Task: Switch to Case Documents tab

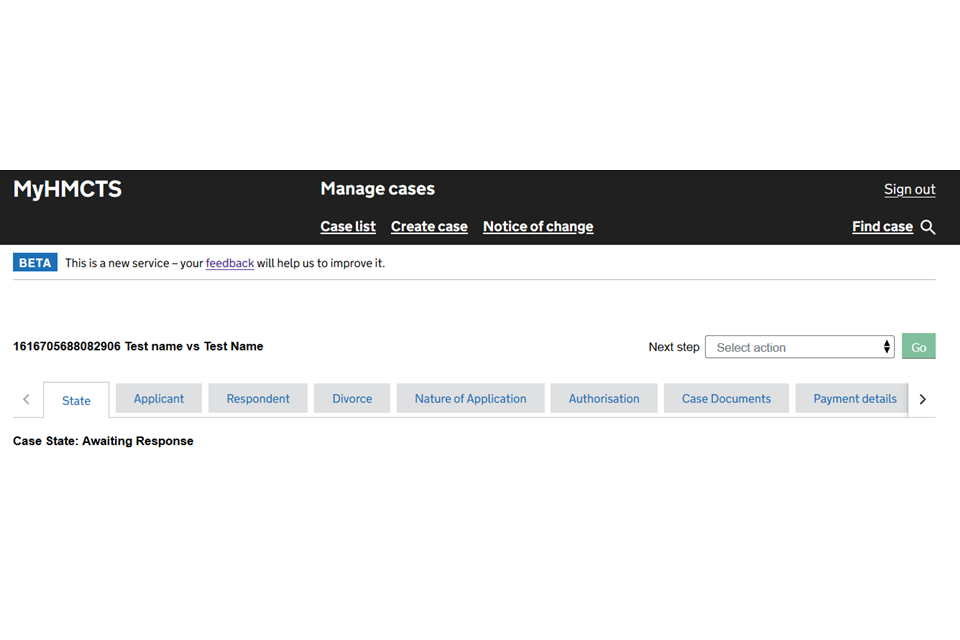Action: pos(726,398)
